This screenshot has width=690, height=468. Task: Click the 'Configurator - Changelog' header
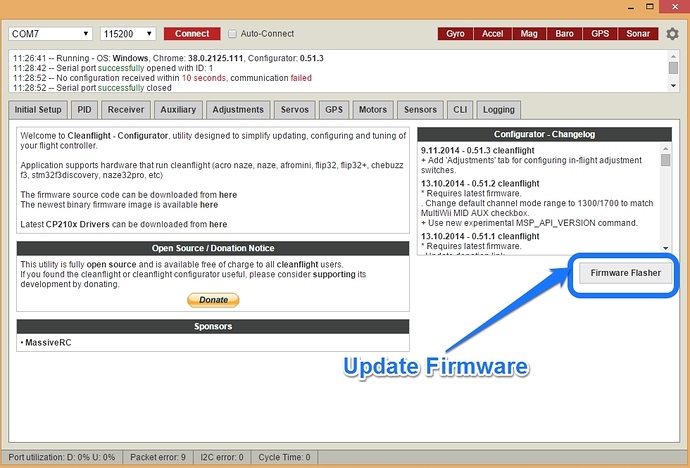click(x=544, y=134)
